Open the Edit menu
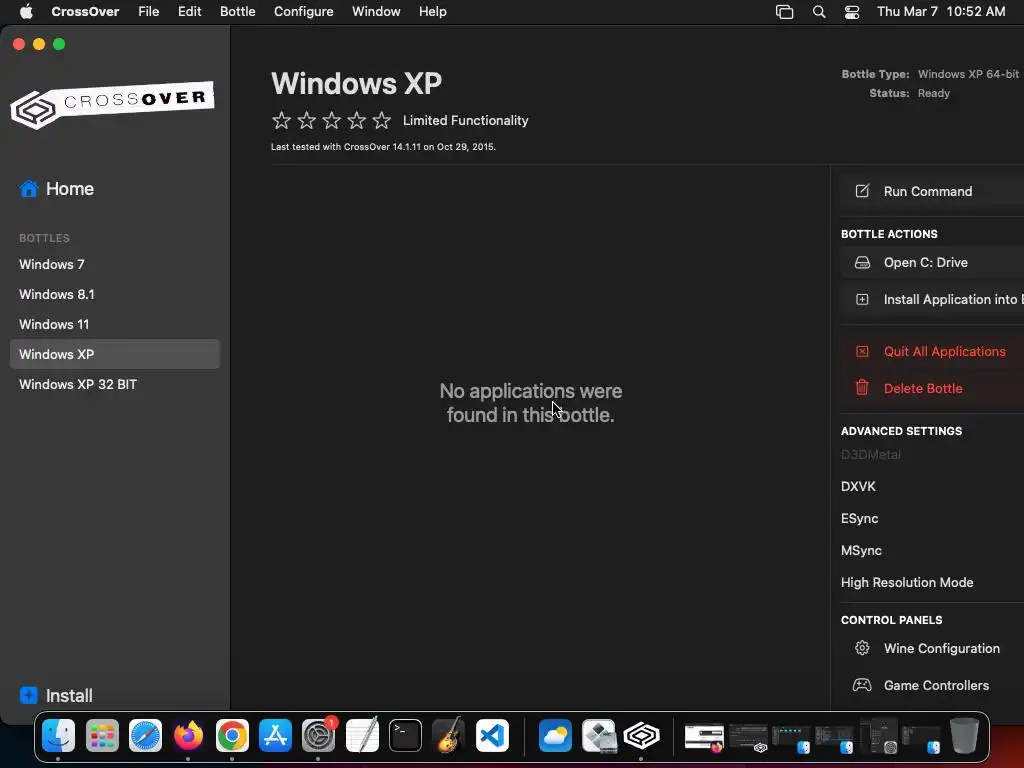This screenshot has height=768, width=1024. (x=189, y=11)
